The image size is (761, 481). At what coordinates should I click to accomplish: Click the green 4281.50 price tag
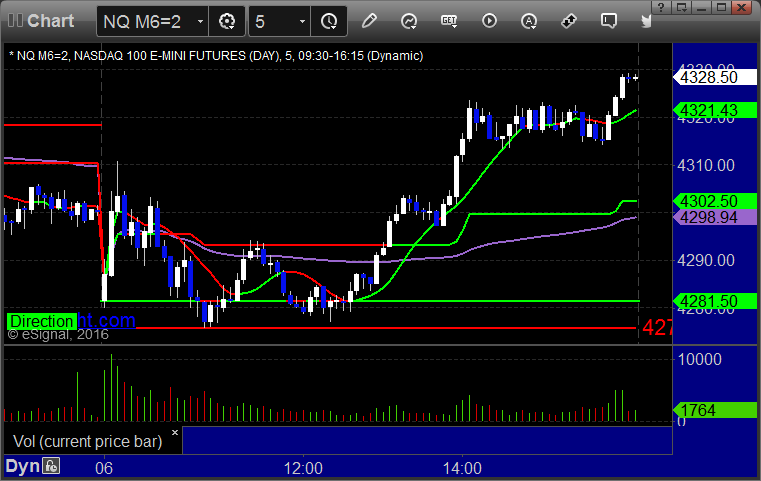point(714,301)
